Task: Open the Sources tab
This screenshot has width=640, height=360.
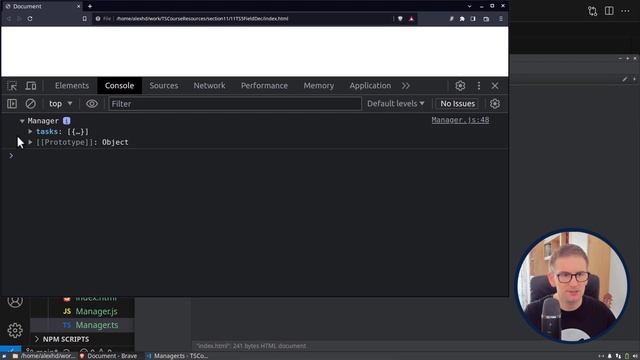Action: (164, 86)
